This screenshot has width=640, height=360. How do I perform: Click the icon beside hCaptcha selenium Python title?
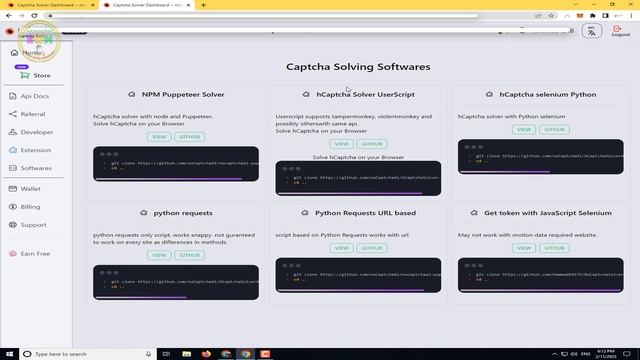coord(489,94)
